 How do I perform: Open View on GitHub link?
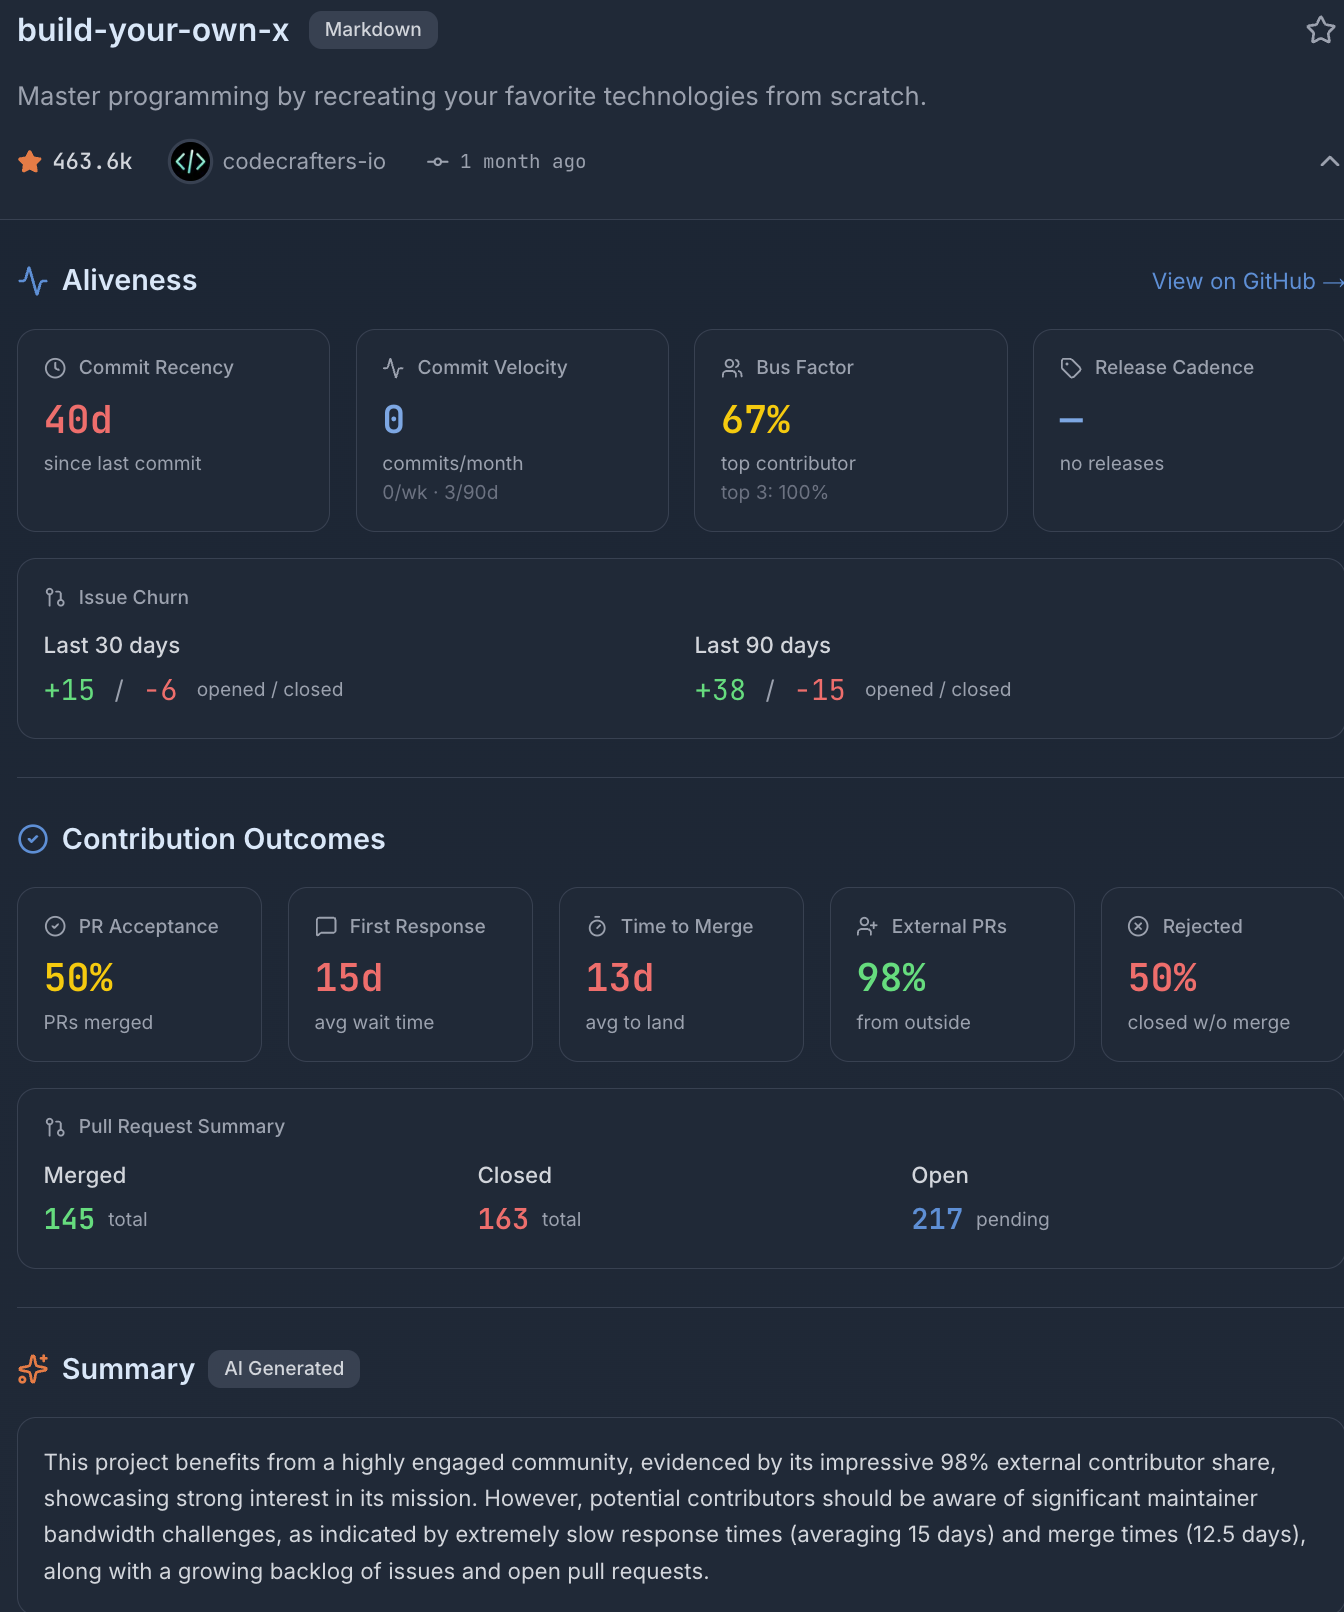point(1246,282)
